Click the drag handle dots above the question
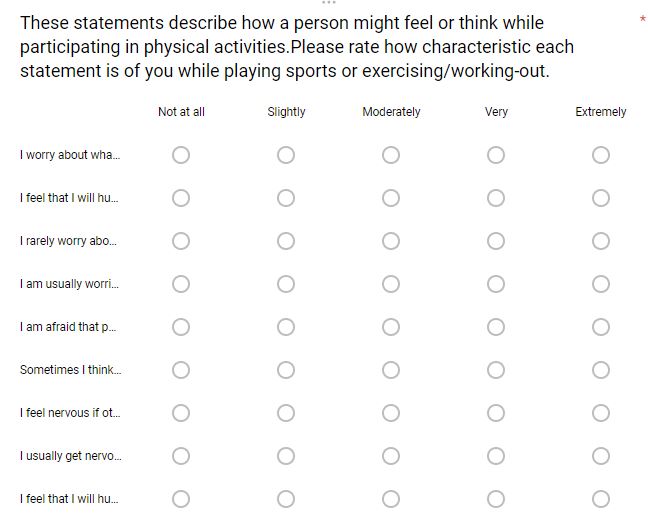 329,3
